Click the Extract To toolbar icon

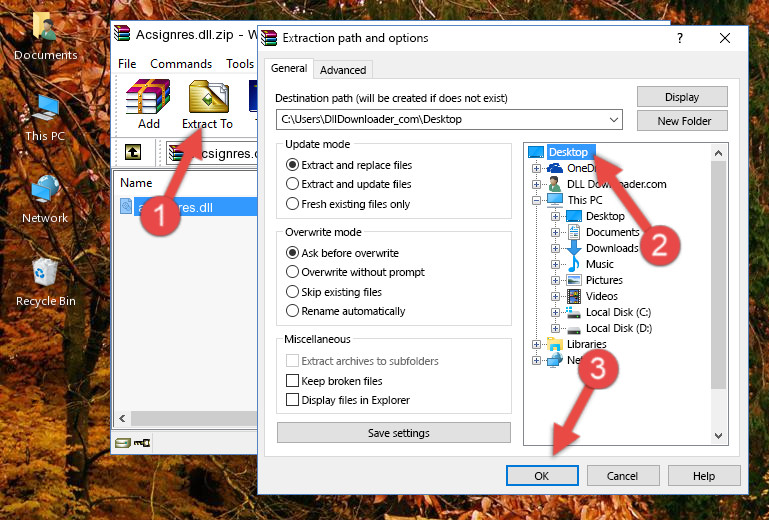(208, 97)
